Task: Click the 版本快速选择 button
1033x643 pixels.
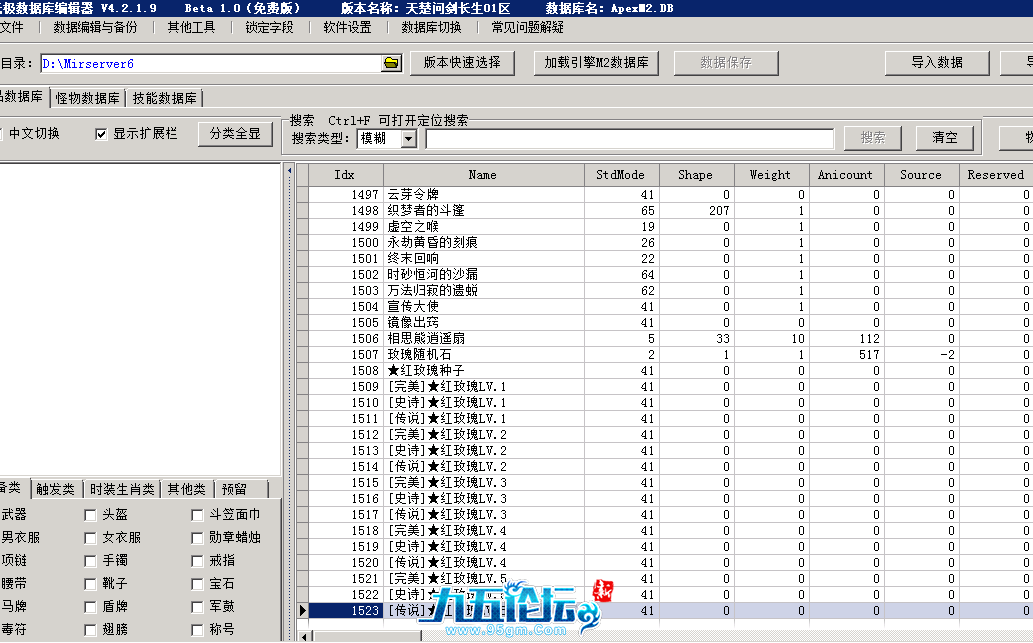Action: [462, 62]
